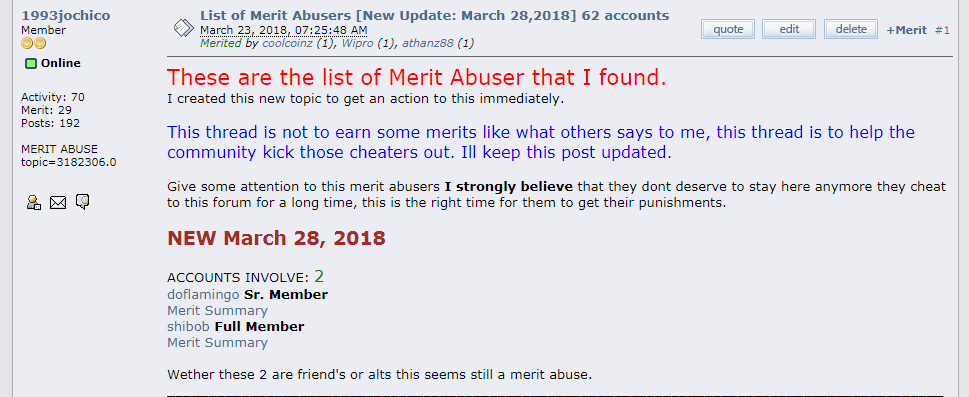Click the email envelope icon
The width and height of the screenshot is (969, 397).
coord(57,202)
